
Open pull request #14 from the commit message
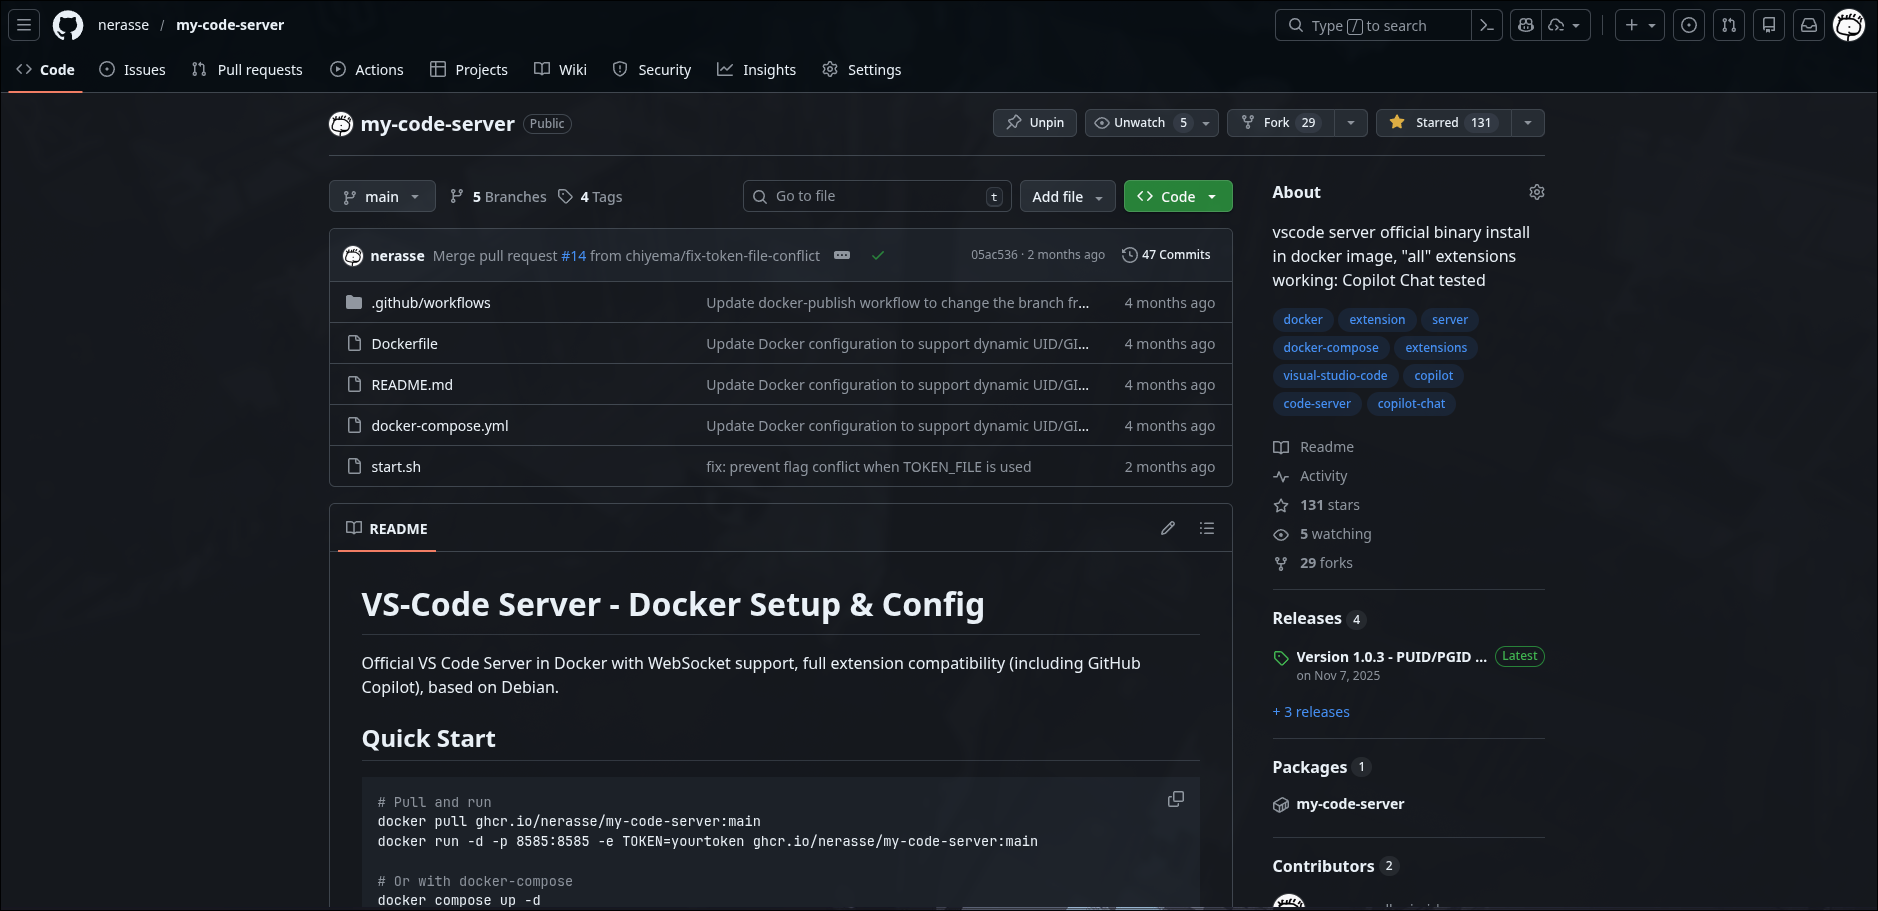573,255
